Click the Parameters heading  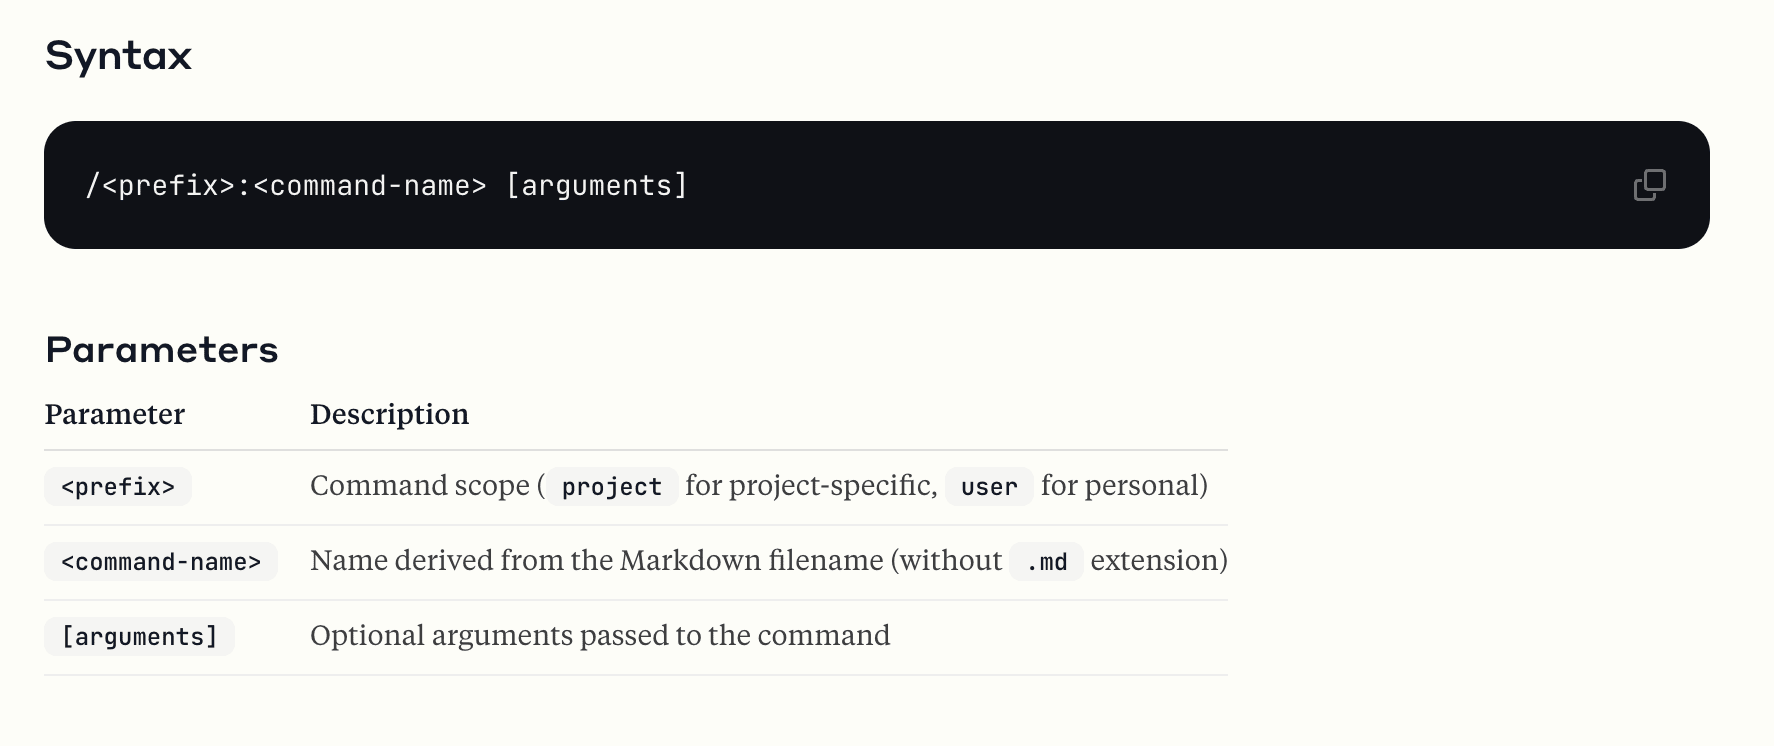pyautogui.click(x=162, y=350)
